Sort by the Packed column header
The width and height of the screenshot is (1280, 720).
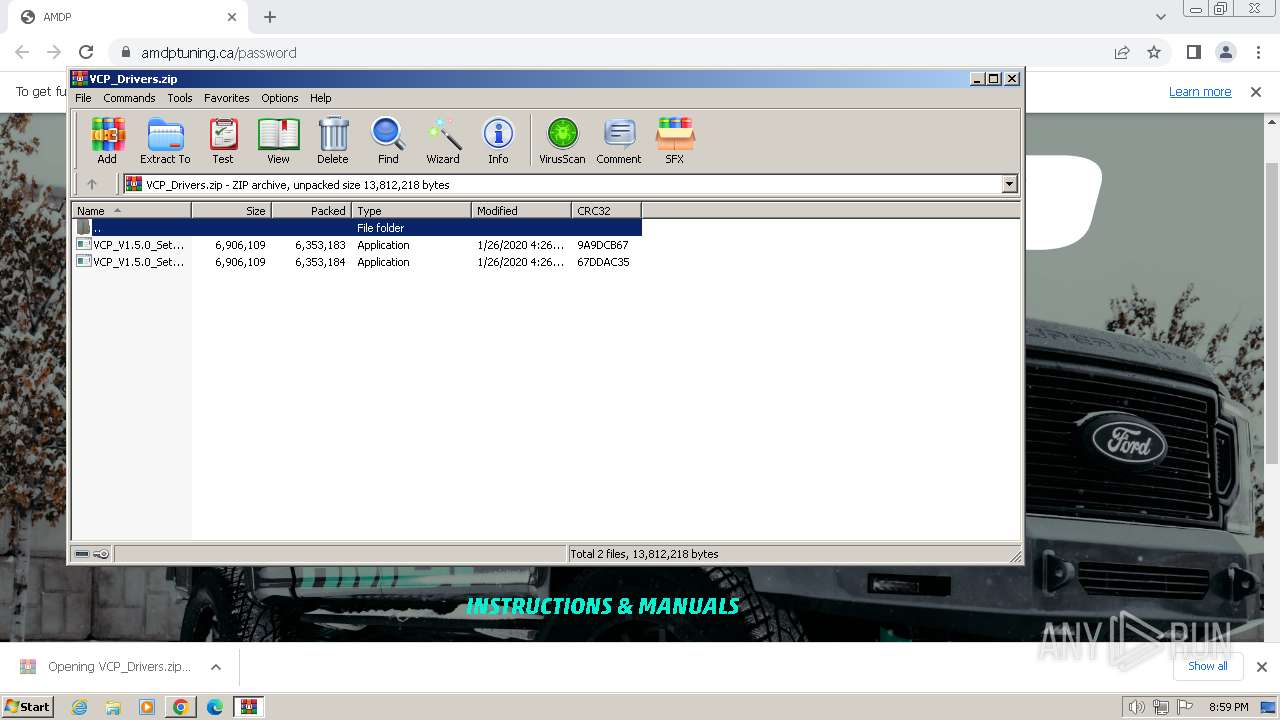click(x=311, y=211)
